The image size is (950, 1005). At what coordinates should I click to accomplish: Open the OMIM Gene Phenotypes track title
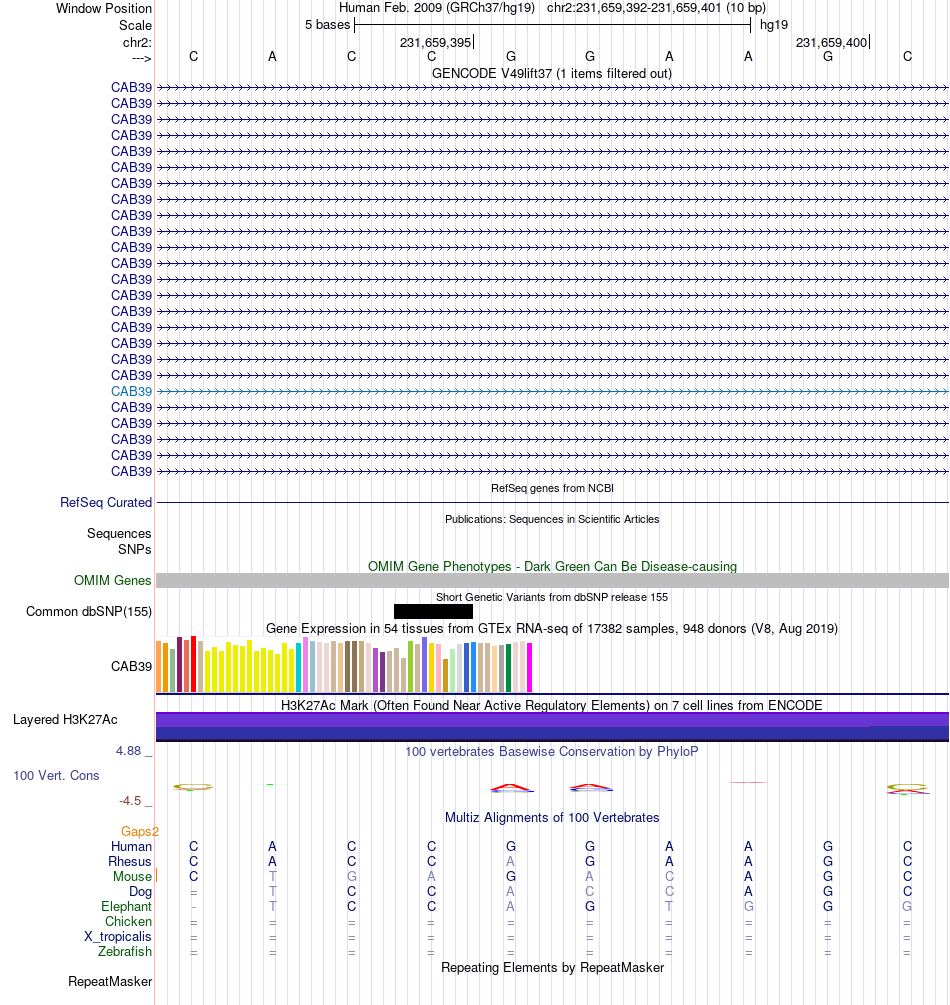[552, 567]
